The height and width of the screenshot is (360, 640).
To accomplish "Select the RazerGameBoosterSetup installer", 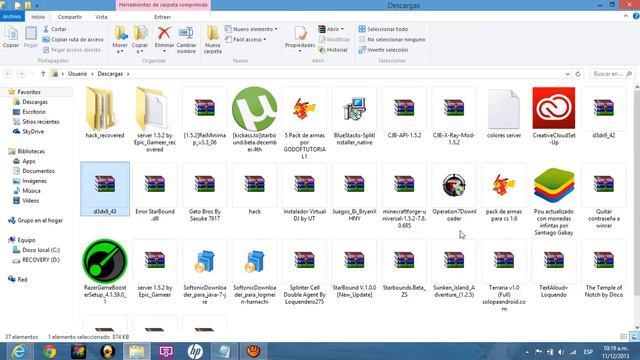I will coord(104,272).
